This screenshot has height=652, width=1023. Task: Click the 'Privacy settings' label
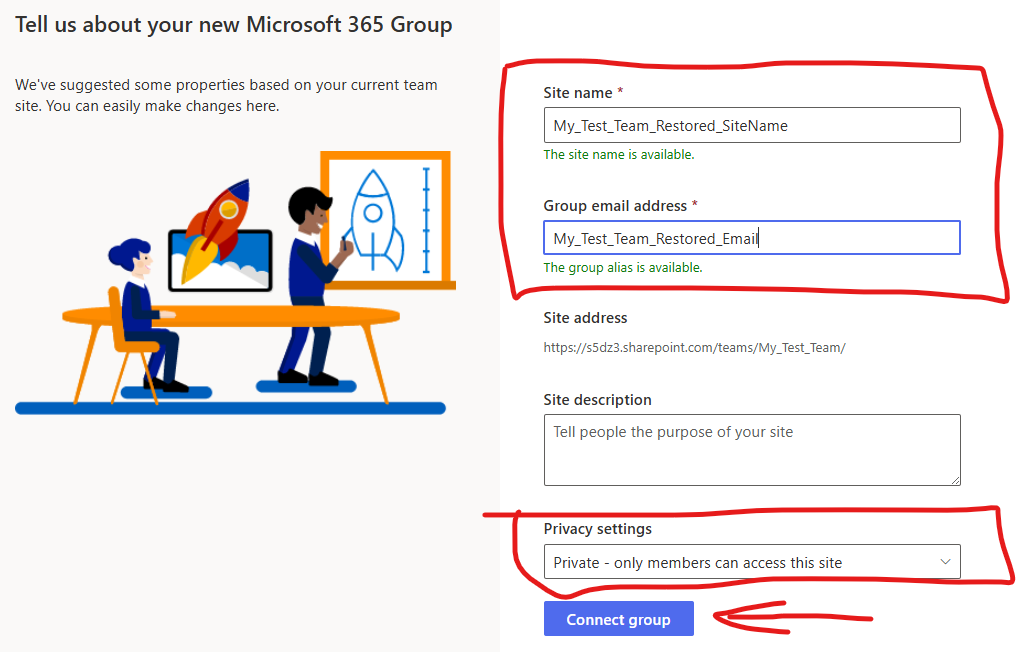598,529
